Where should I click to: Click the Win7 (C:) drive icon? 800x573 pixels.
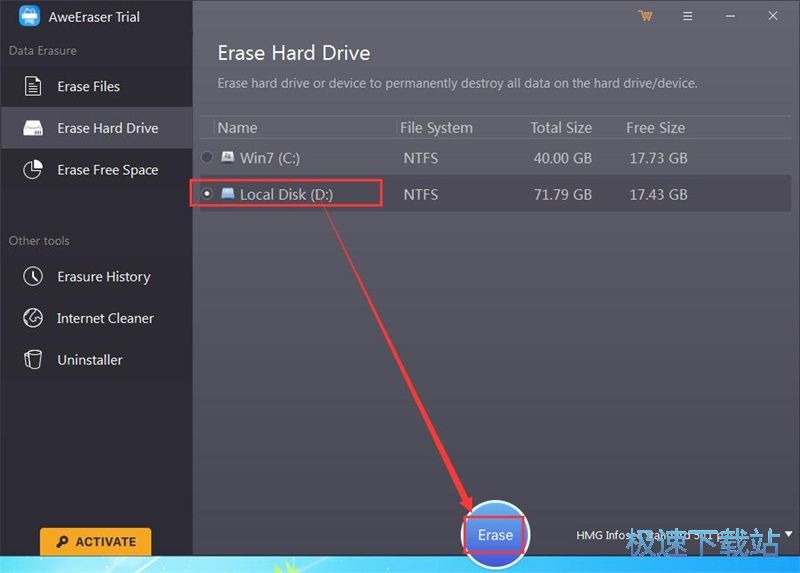click(228, 156)
